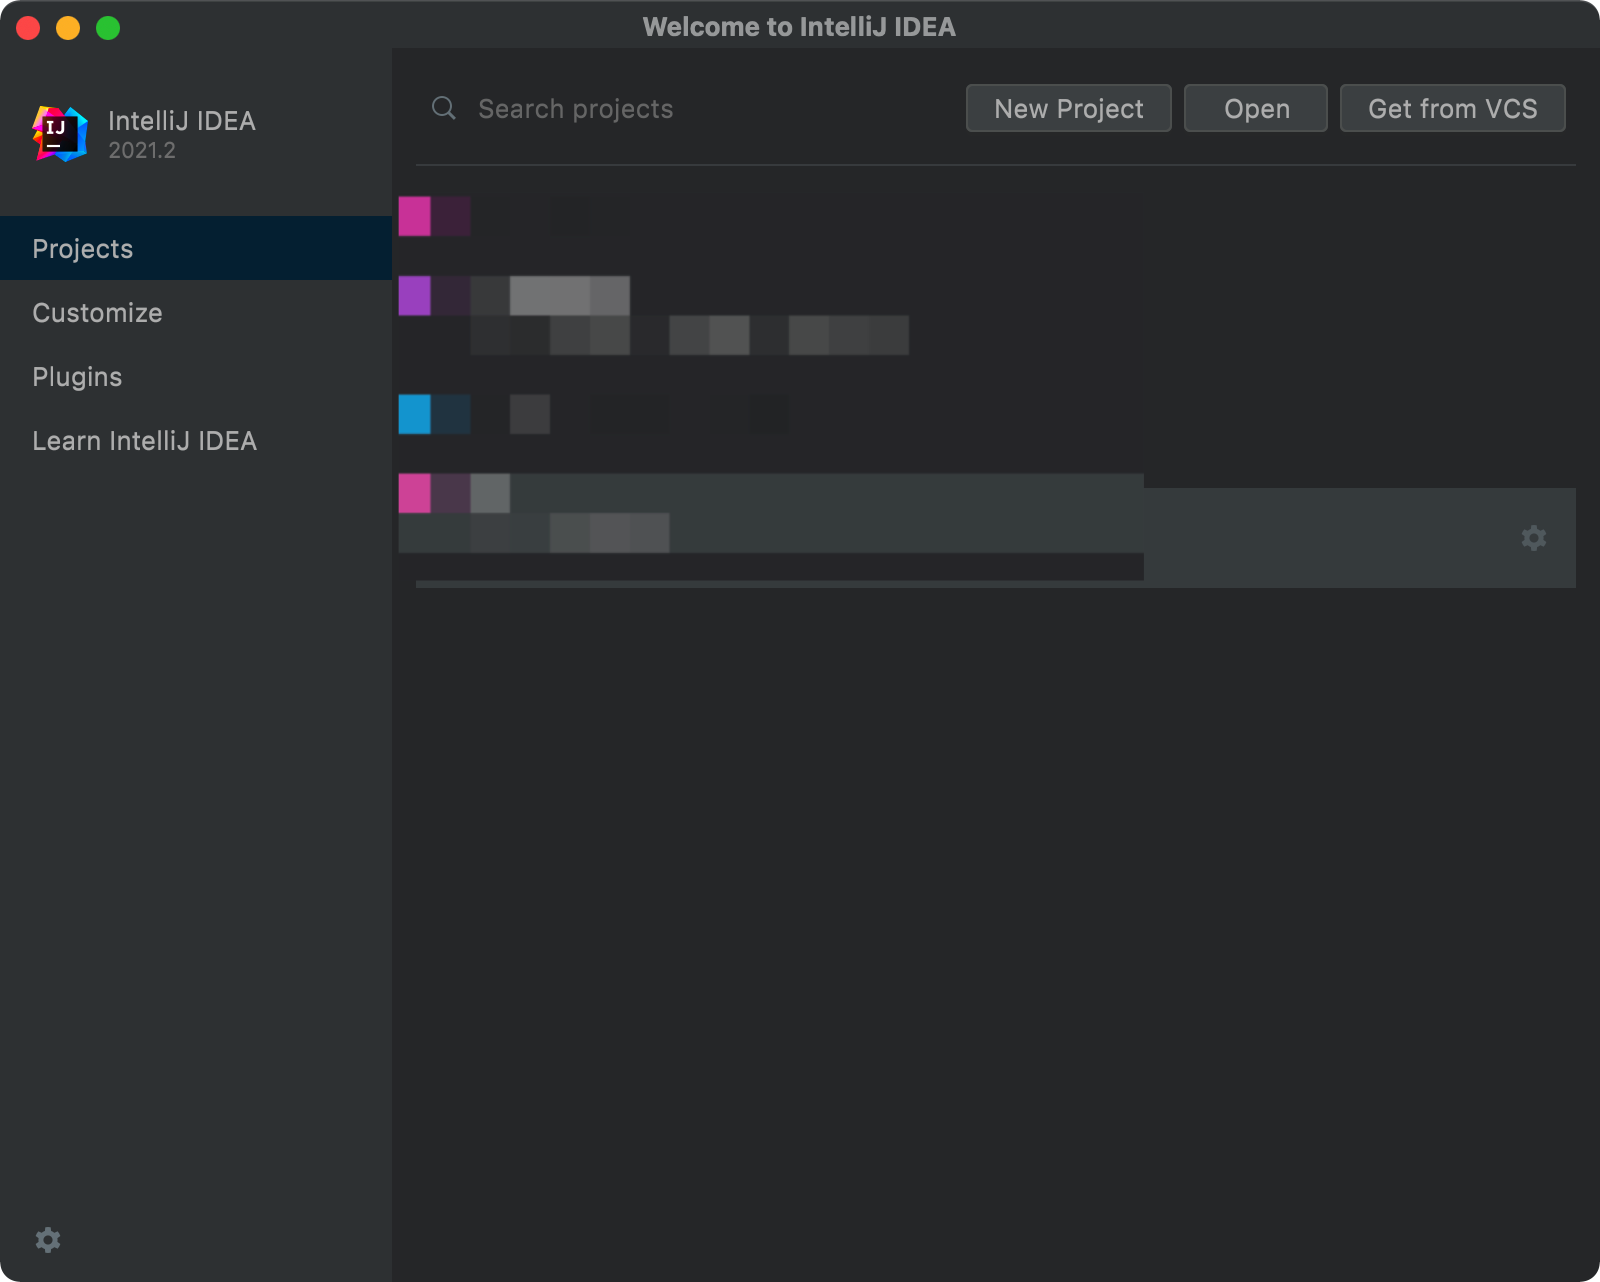The height and width of the screenshot is (1282, 1600).
Task: Open the highlighted project's gear options
Action: point(1533,538)
